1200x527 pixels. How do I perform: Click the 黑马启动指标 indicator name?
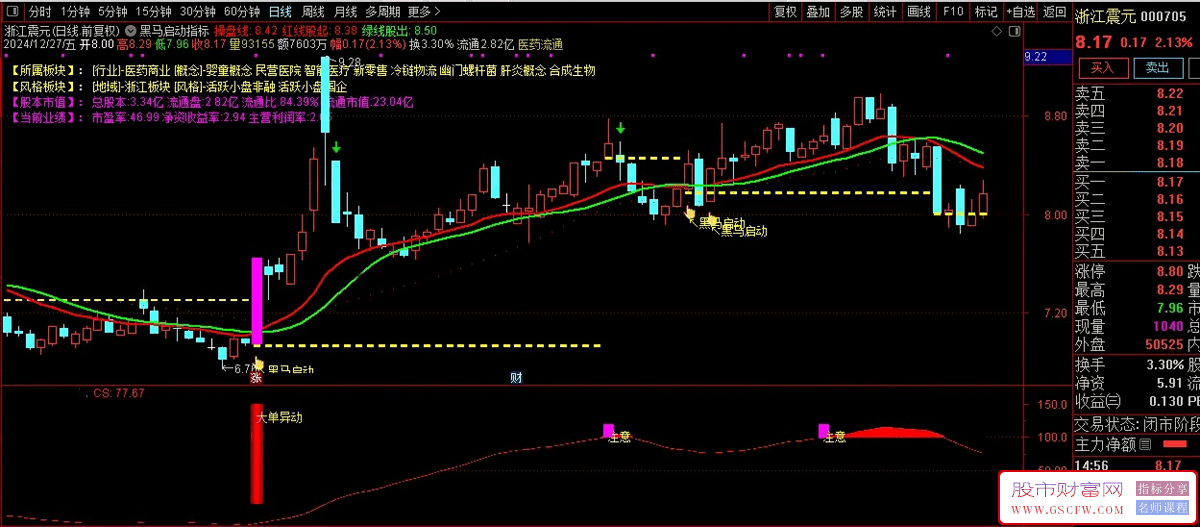tap(175, 31)
